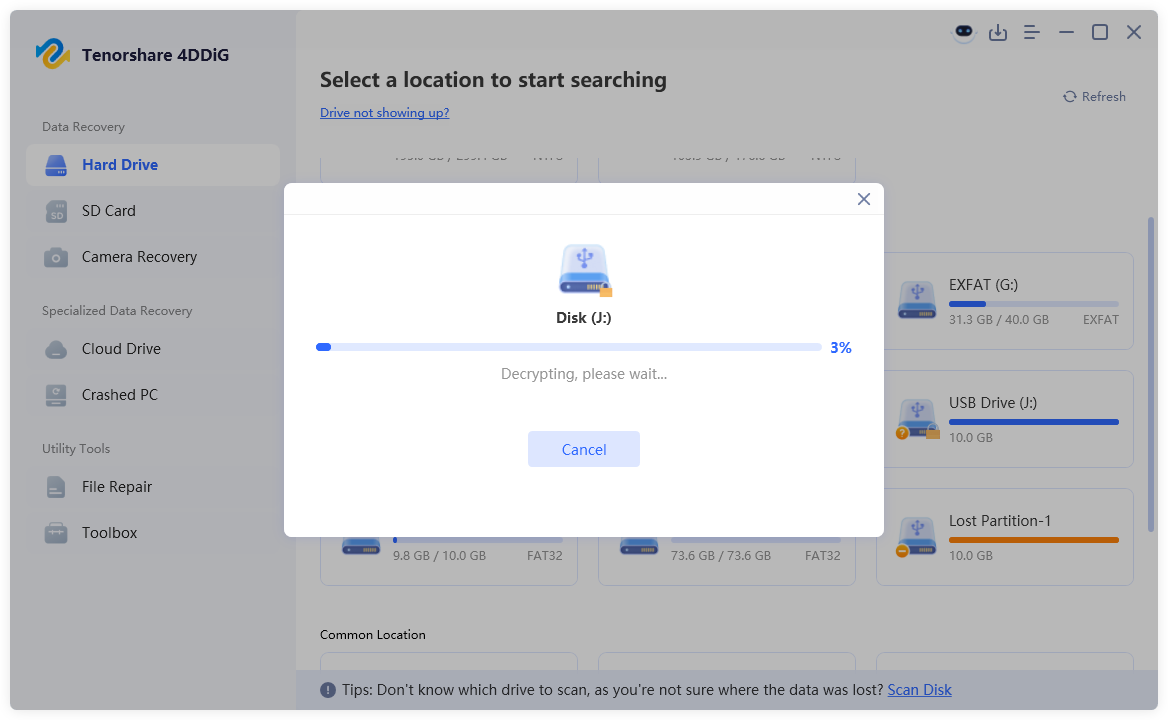Open the chatbot assistant icon
This screenshot has width=1168, height=720.
(x=963, y=32)
